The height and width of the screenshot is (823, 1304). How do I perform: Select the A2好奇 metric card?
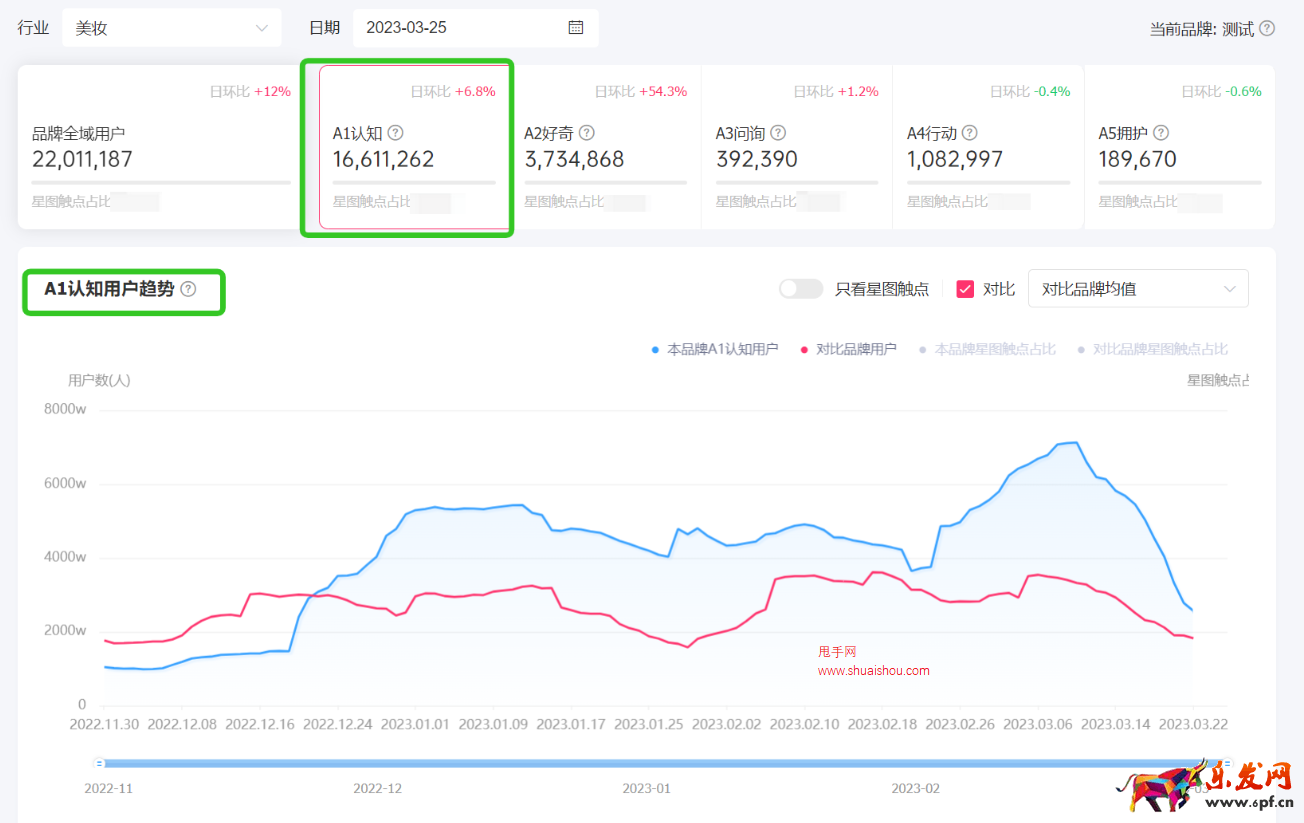605,147
